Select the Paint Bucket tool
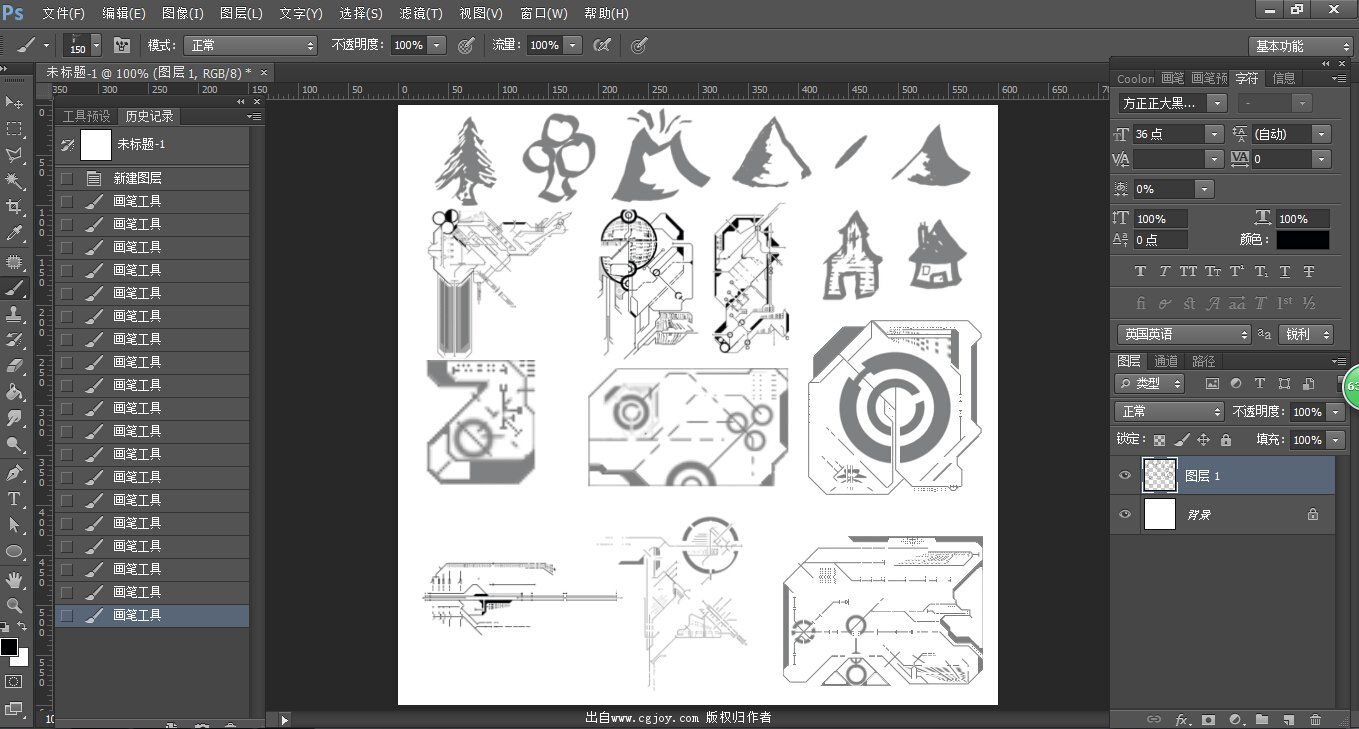This screenshot has width=1359, height=729. 14,392
